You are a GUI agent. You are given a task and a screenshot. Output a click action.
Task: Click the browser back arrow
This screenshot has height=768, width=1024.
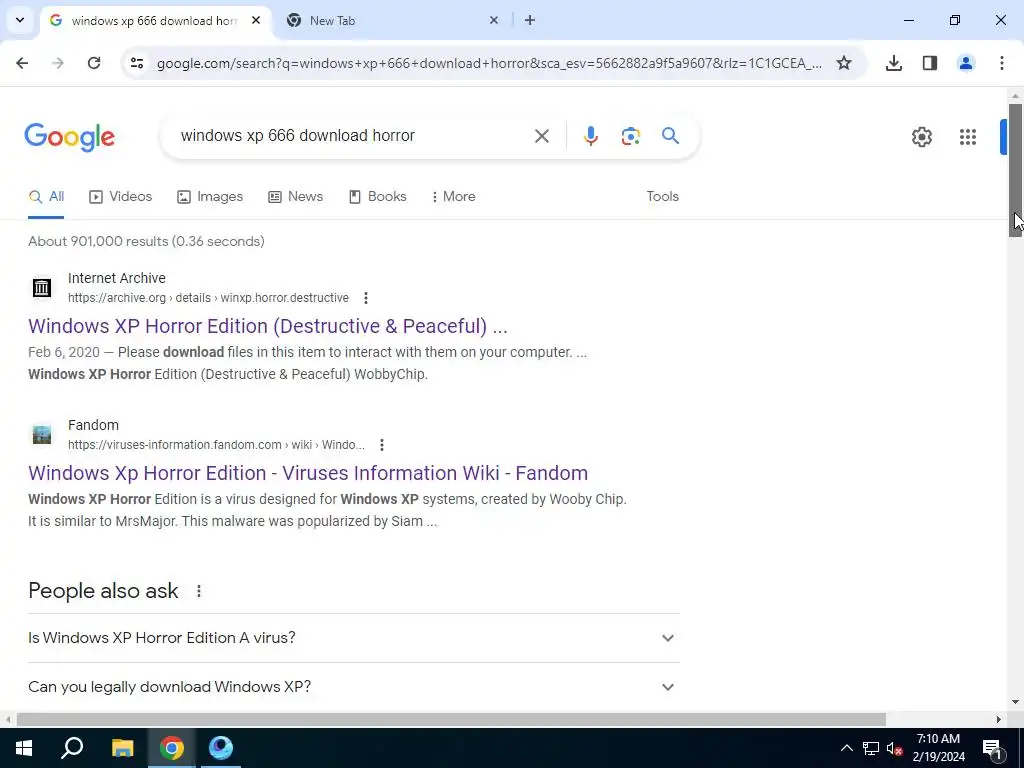click(x=22, y=63)
